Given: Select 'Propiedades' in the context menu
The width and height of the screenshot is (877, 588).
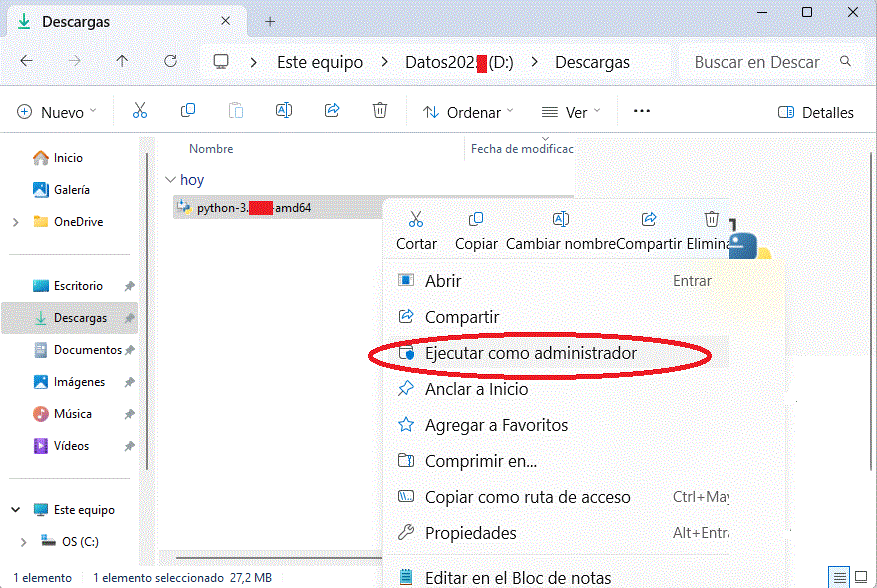Looking at the screenshot, I should (x=469, y=533).
